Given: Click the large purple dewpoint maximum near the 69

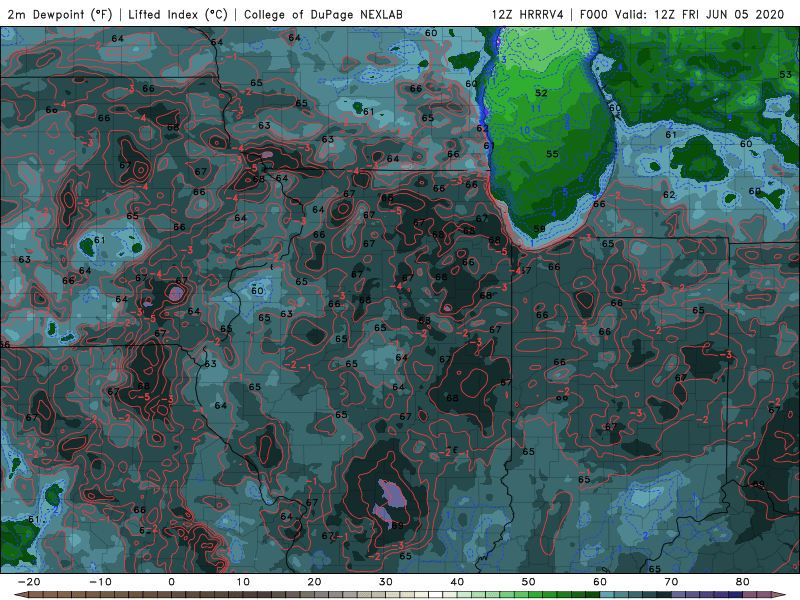Looking at the screenshot, I should (x=393, y=493).
